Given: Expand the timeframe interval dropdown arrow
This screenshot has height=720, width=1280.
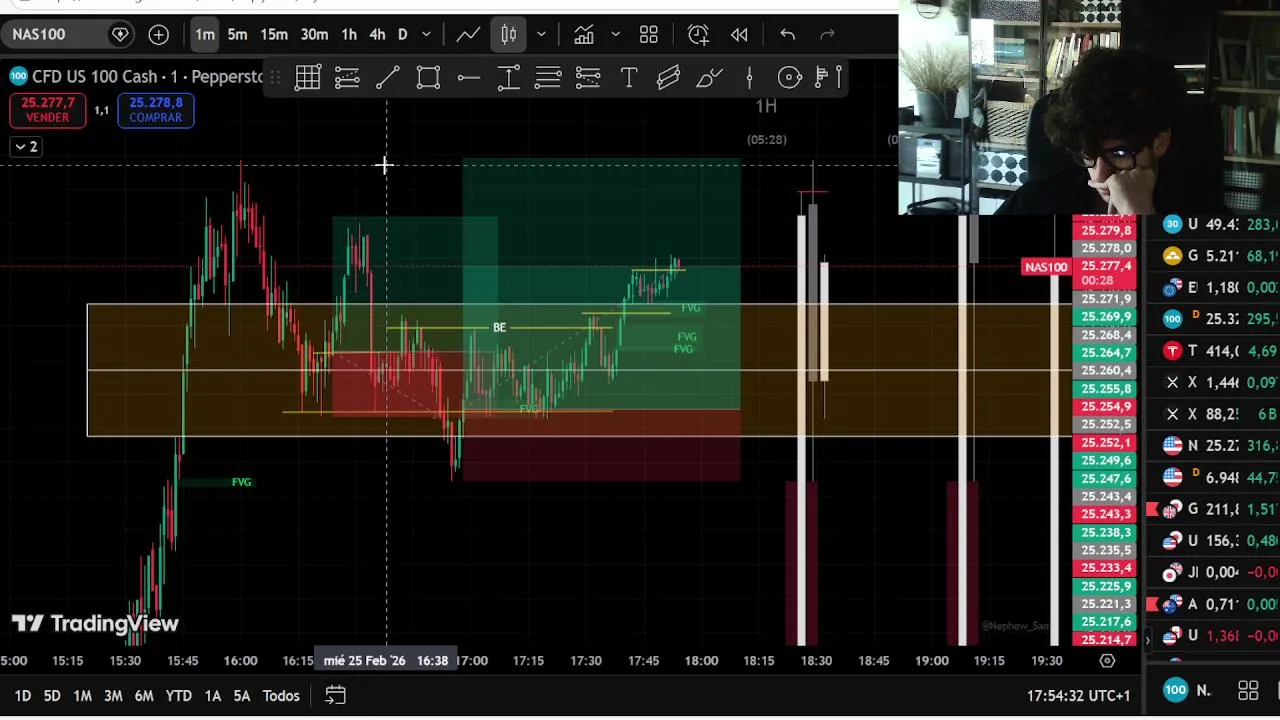Looking at the screenshot, I should tap(426, 34).
